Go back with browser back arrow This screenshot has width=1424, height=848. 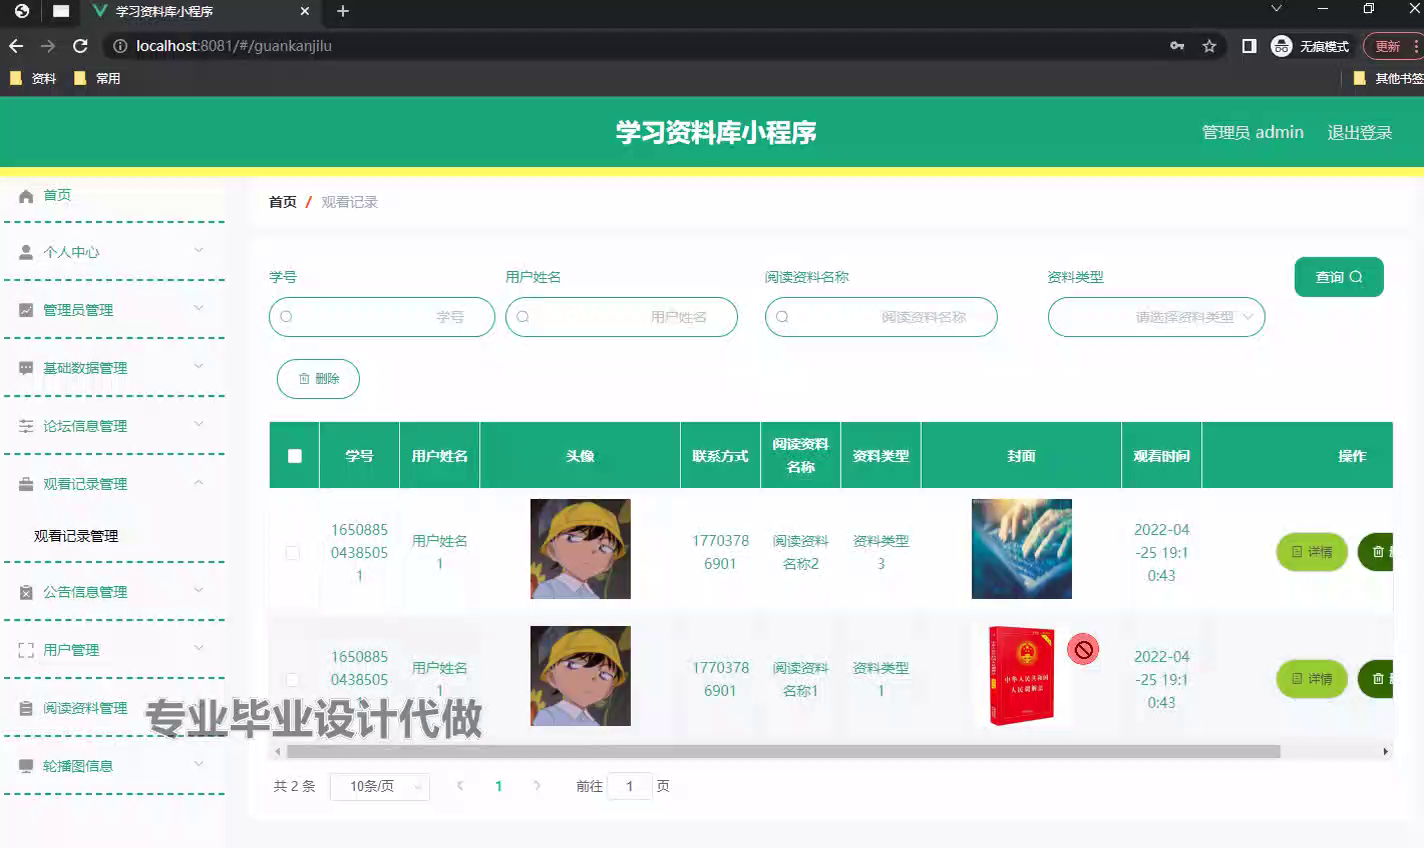[x=16, y=46]
